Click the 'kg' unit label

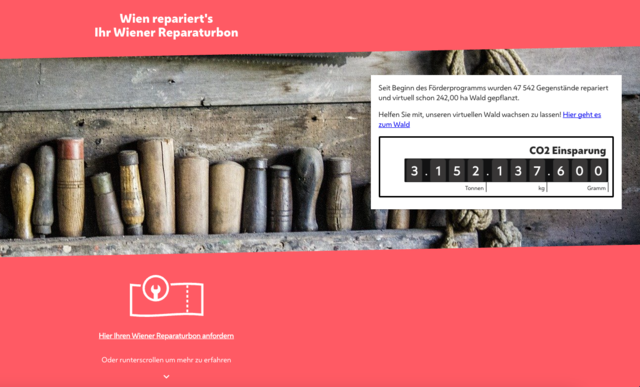click(x=541, y=188)
